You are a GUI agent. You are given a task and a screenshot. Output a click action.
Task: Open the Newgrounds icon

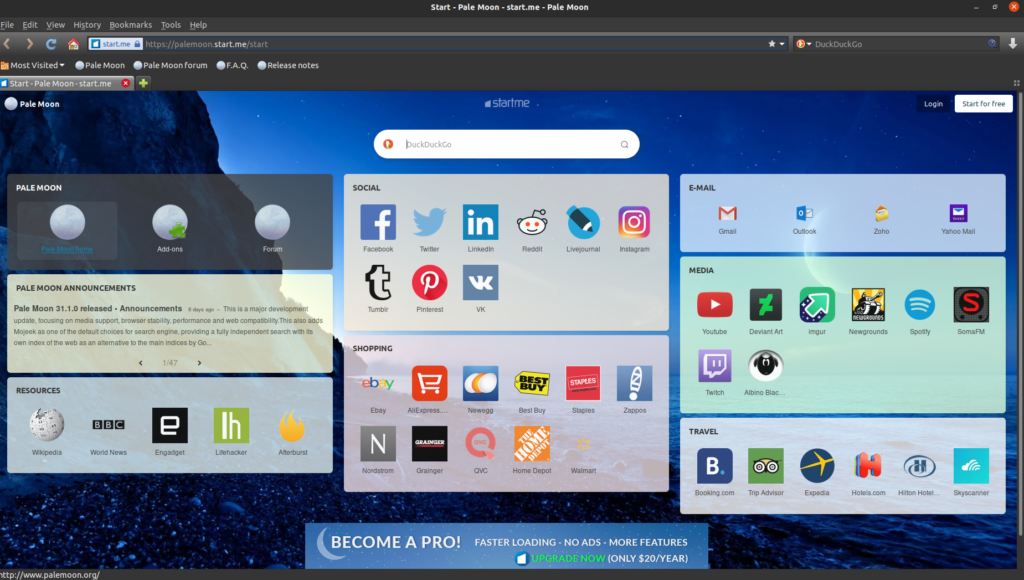[868, 304]
